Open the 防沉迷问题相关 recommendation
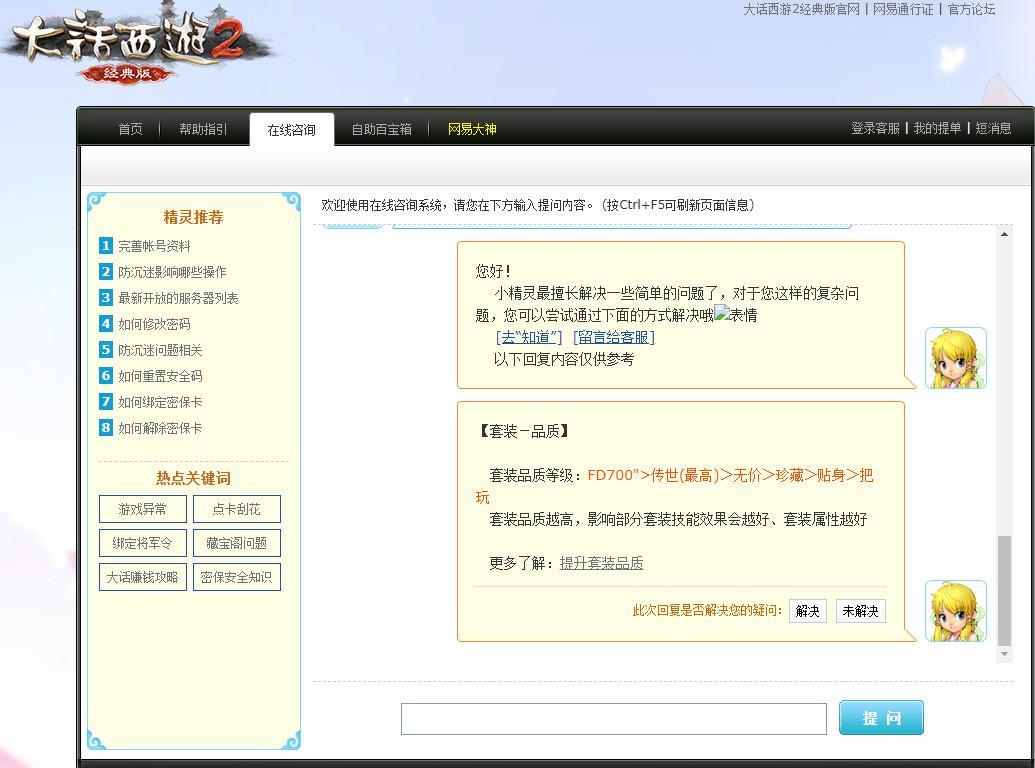 coord(160,350)
